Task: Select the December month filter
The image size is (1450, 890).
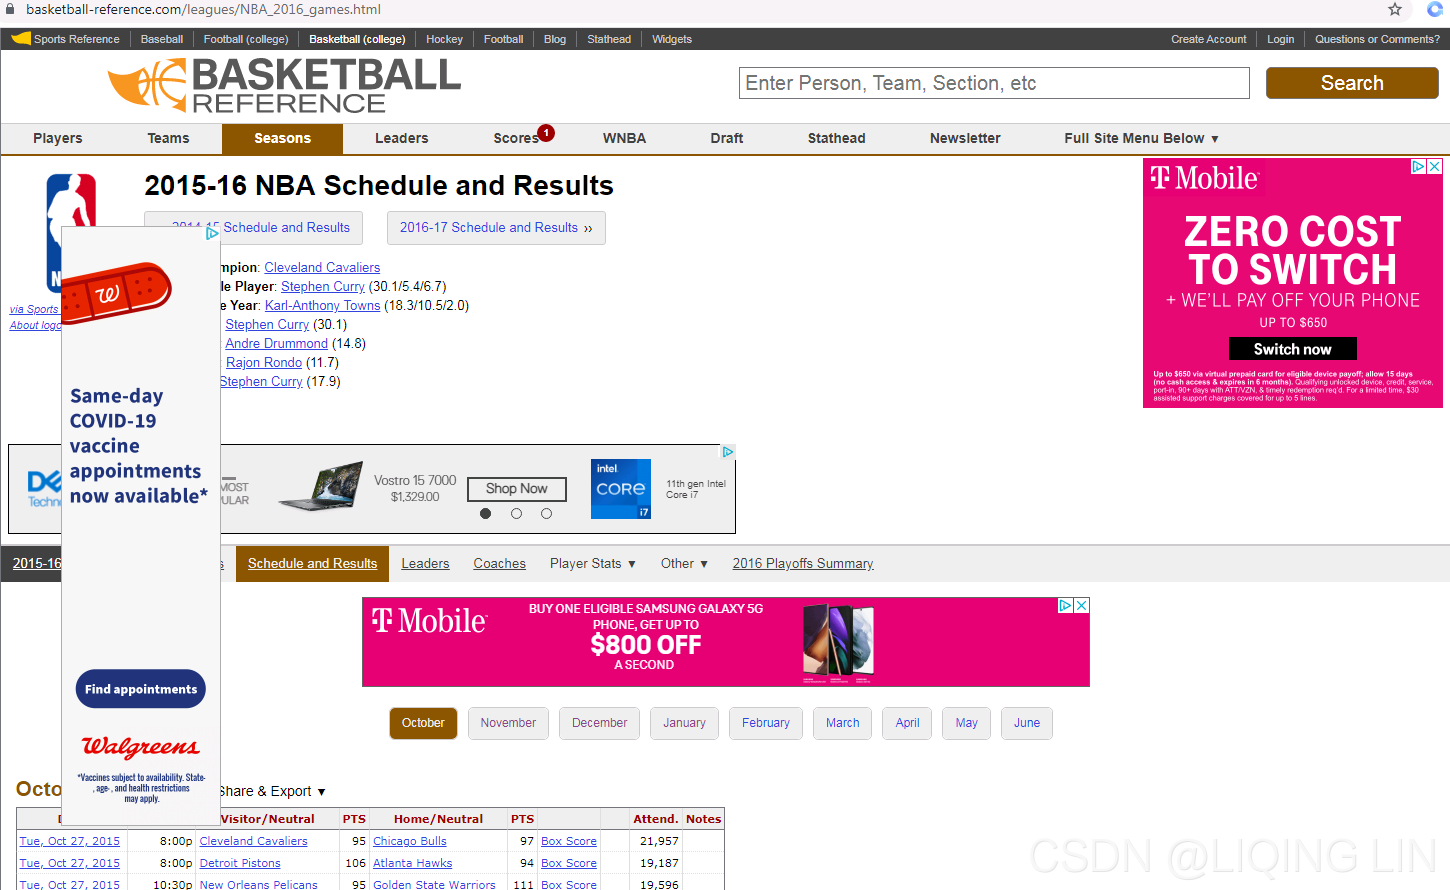Action: click(x=600, y=723)
